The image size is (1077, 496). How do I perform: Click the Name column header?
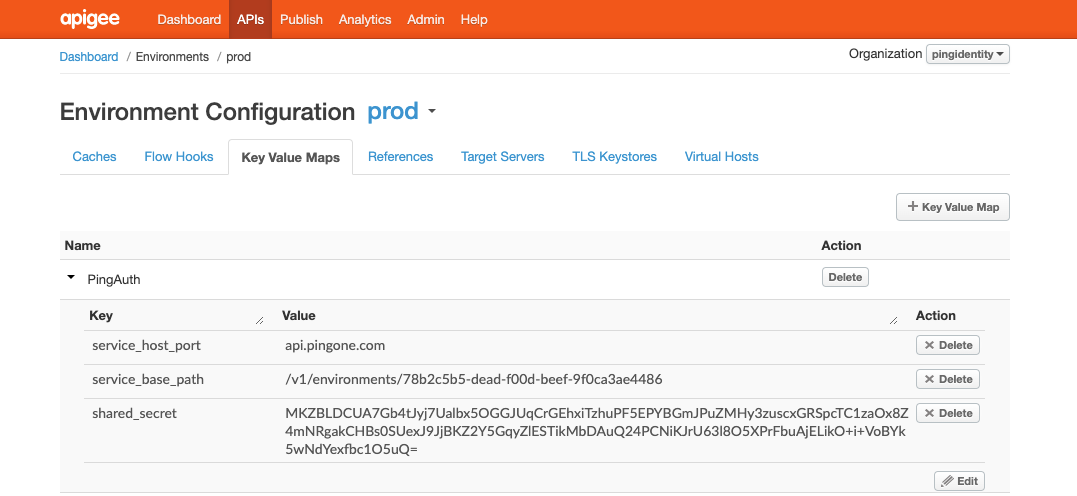click(x=82, y=245)
